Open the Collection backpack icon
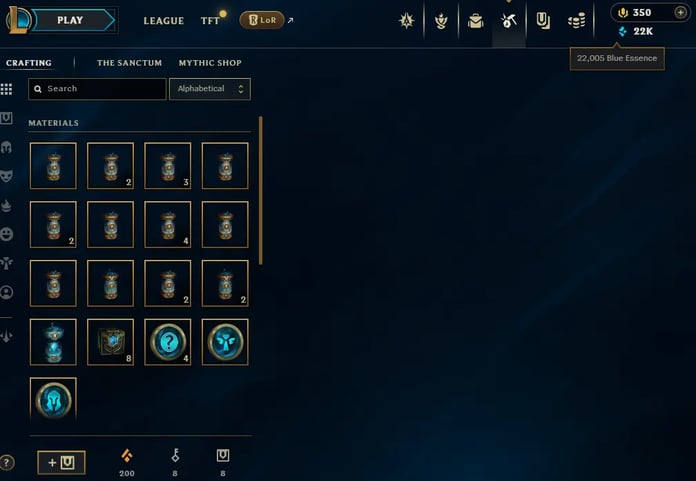This screenshot has height=481, width=696. click(475, 21)
